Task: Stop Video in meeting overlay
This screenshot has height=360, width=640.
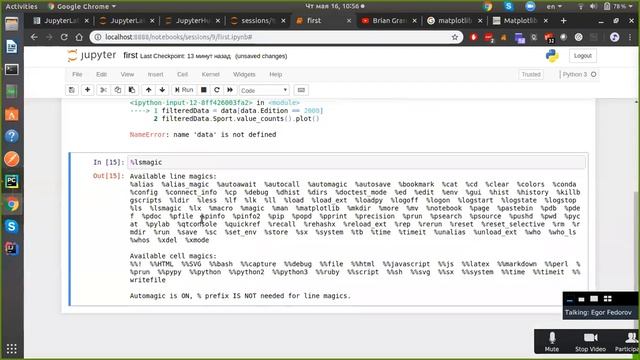Action: tap(590, 342)
